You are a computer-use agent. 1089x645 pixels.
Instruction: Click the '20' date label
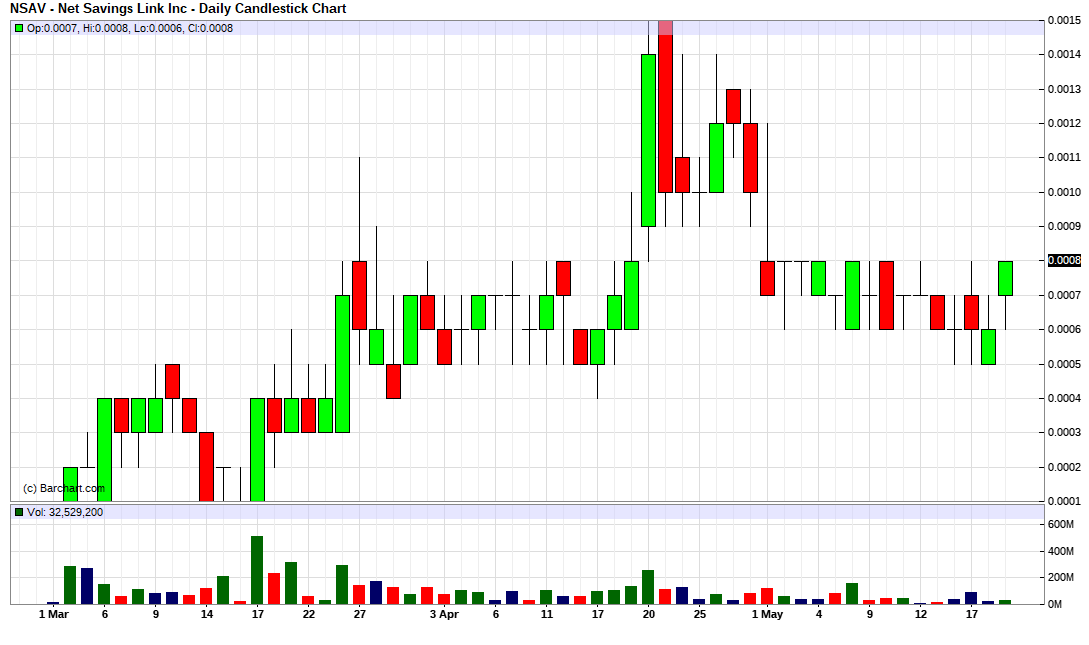649,614
